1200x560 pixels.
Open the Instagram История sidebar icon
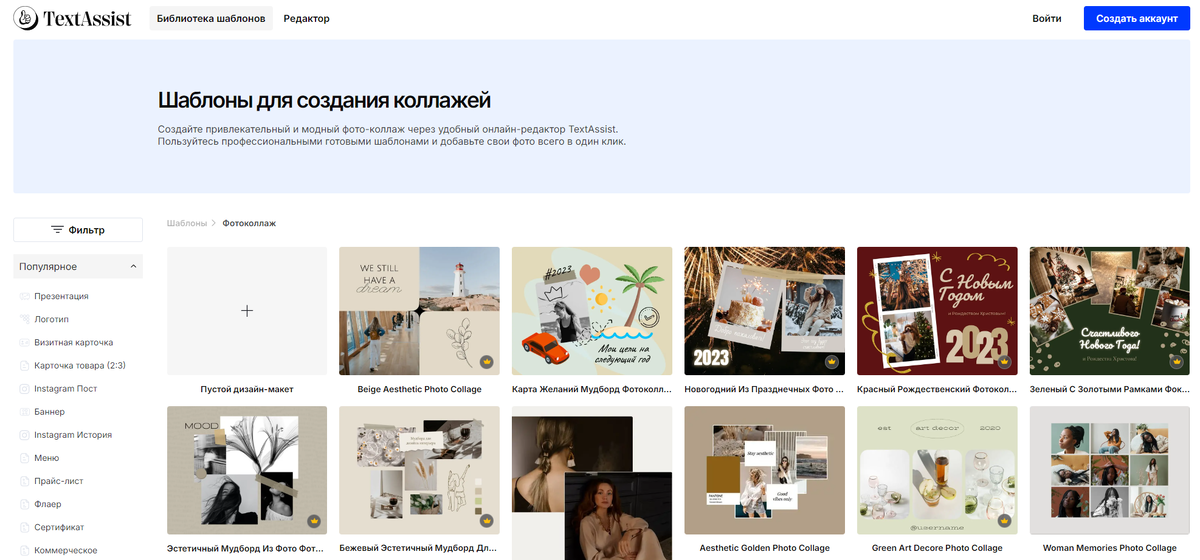25,435
